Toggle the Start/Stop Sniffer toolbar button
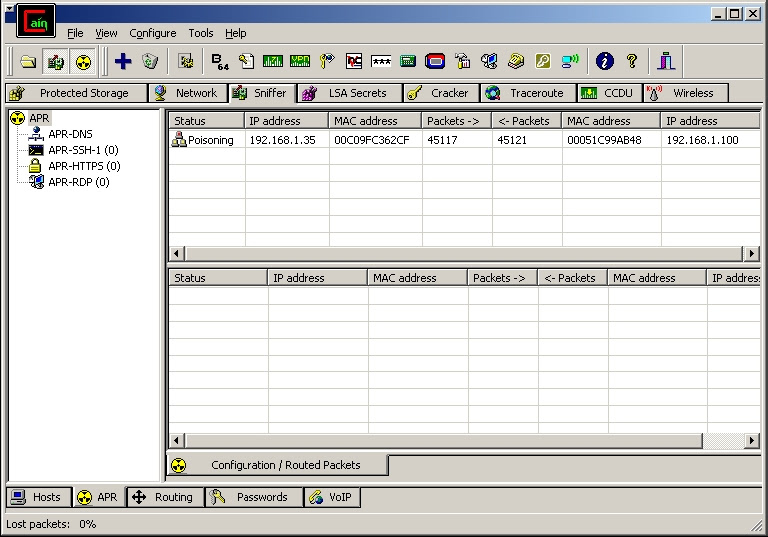Screen dimensions: 768x537 pyautogui.click(x=55, y=61)
